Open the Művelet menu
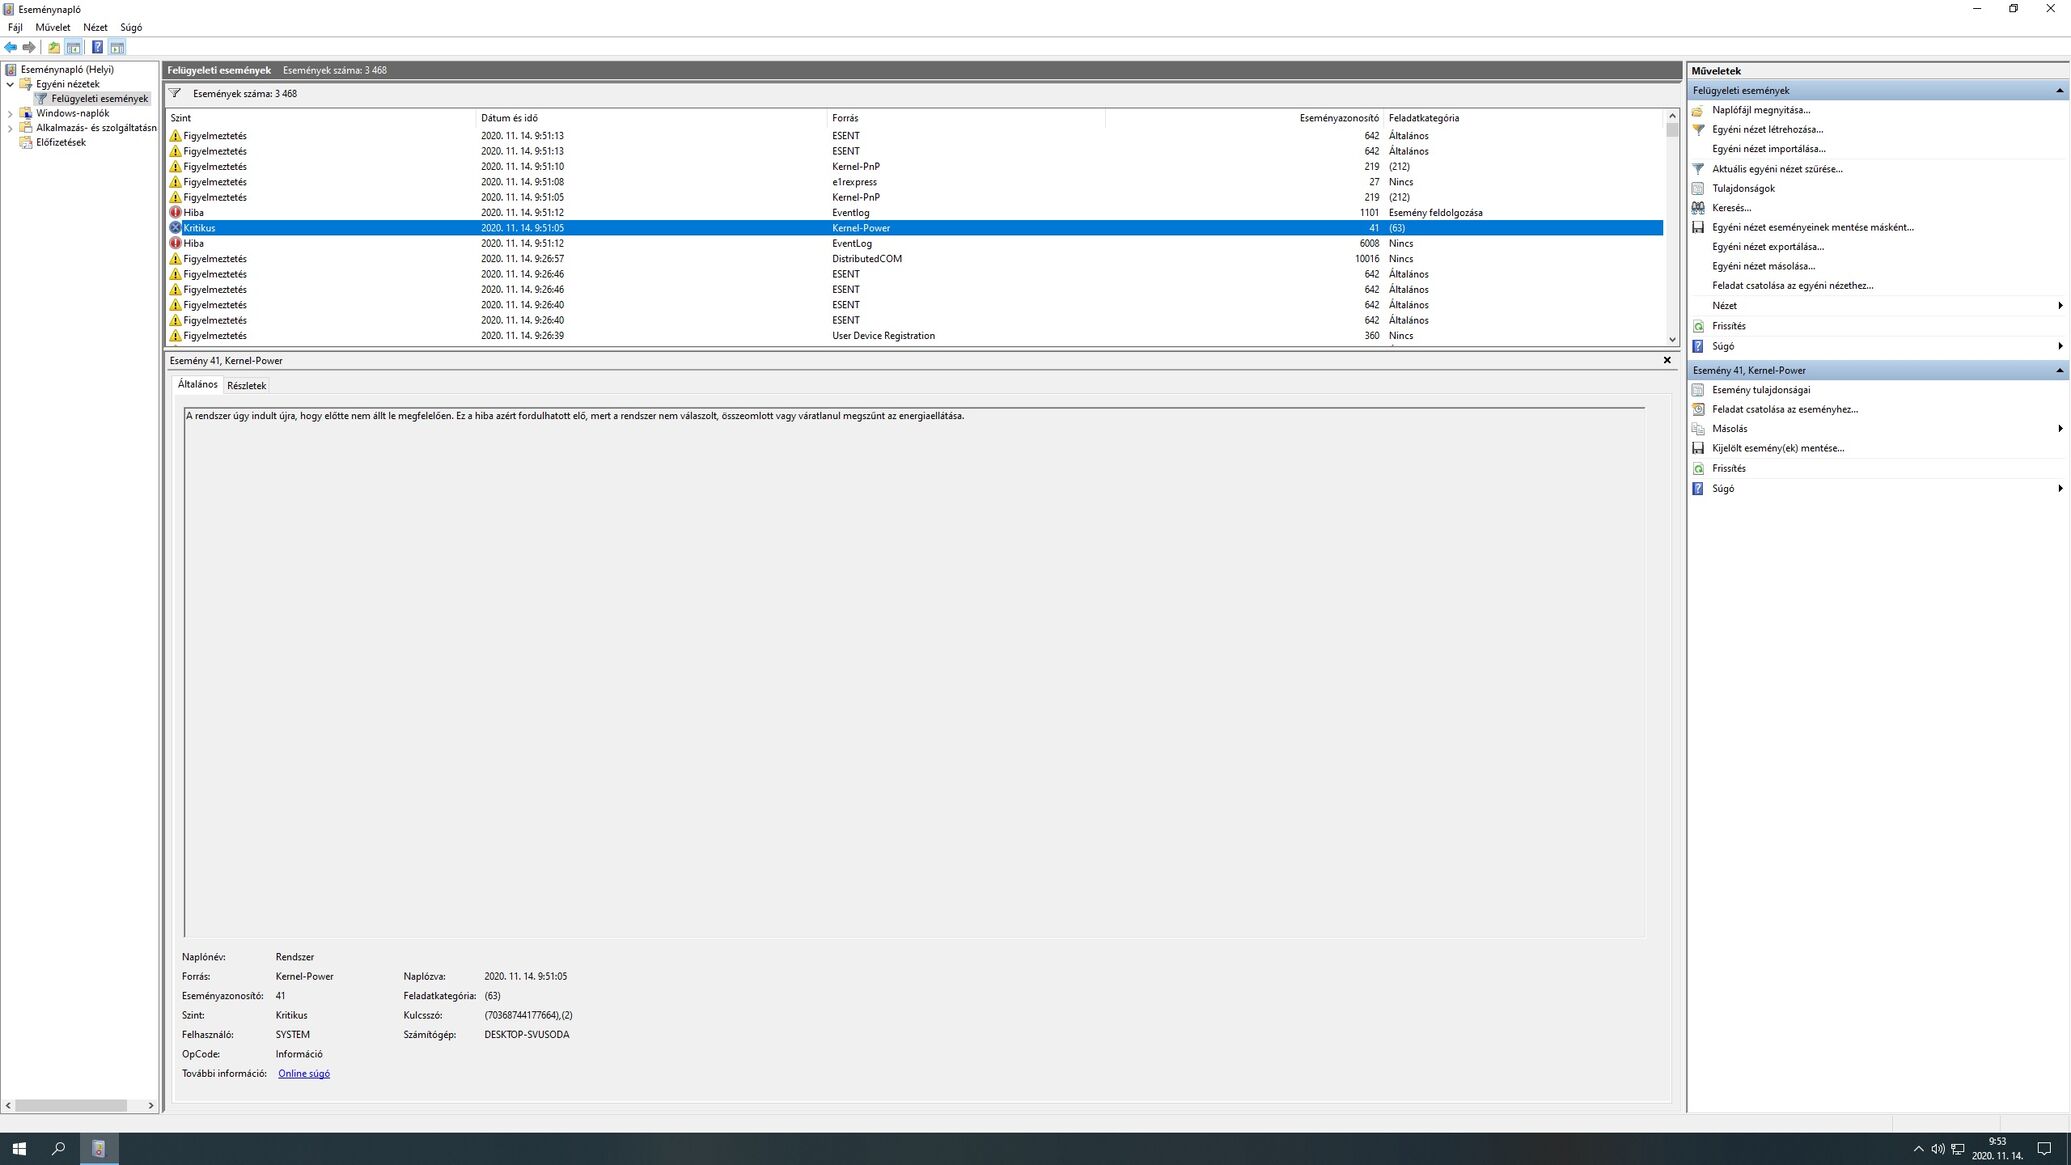Screen dimensions: 2071x1165 click(53, 27)
